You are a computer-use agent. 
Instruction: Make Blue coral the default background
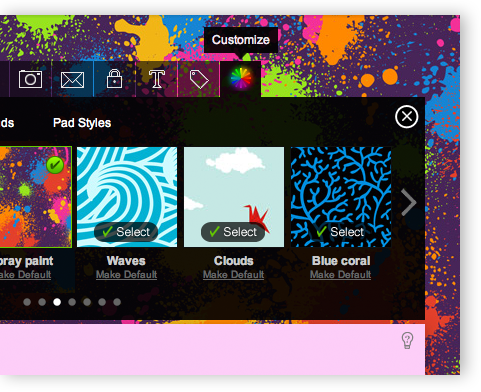(x=340, y=275)
